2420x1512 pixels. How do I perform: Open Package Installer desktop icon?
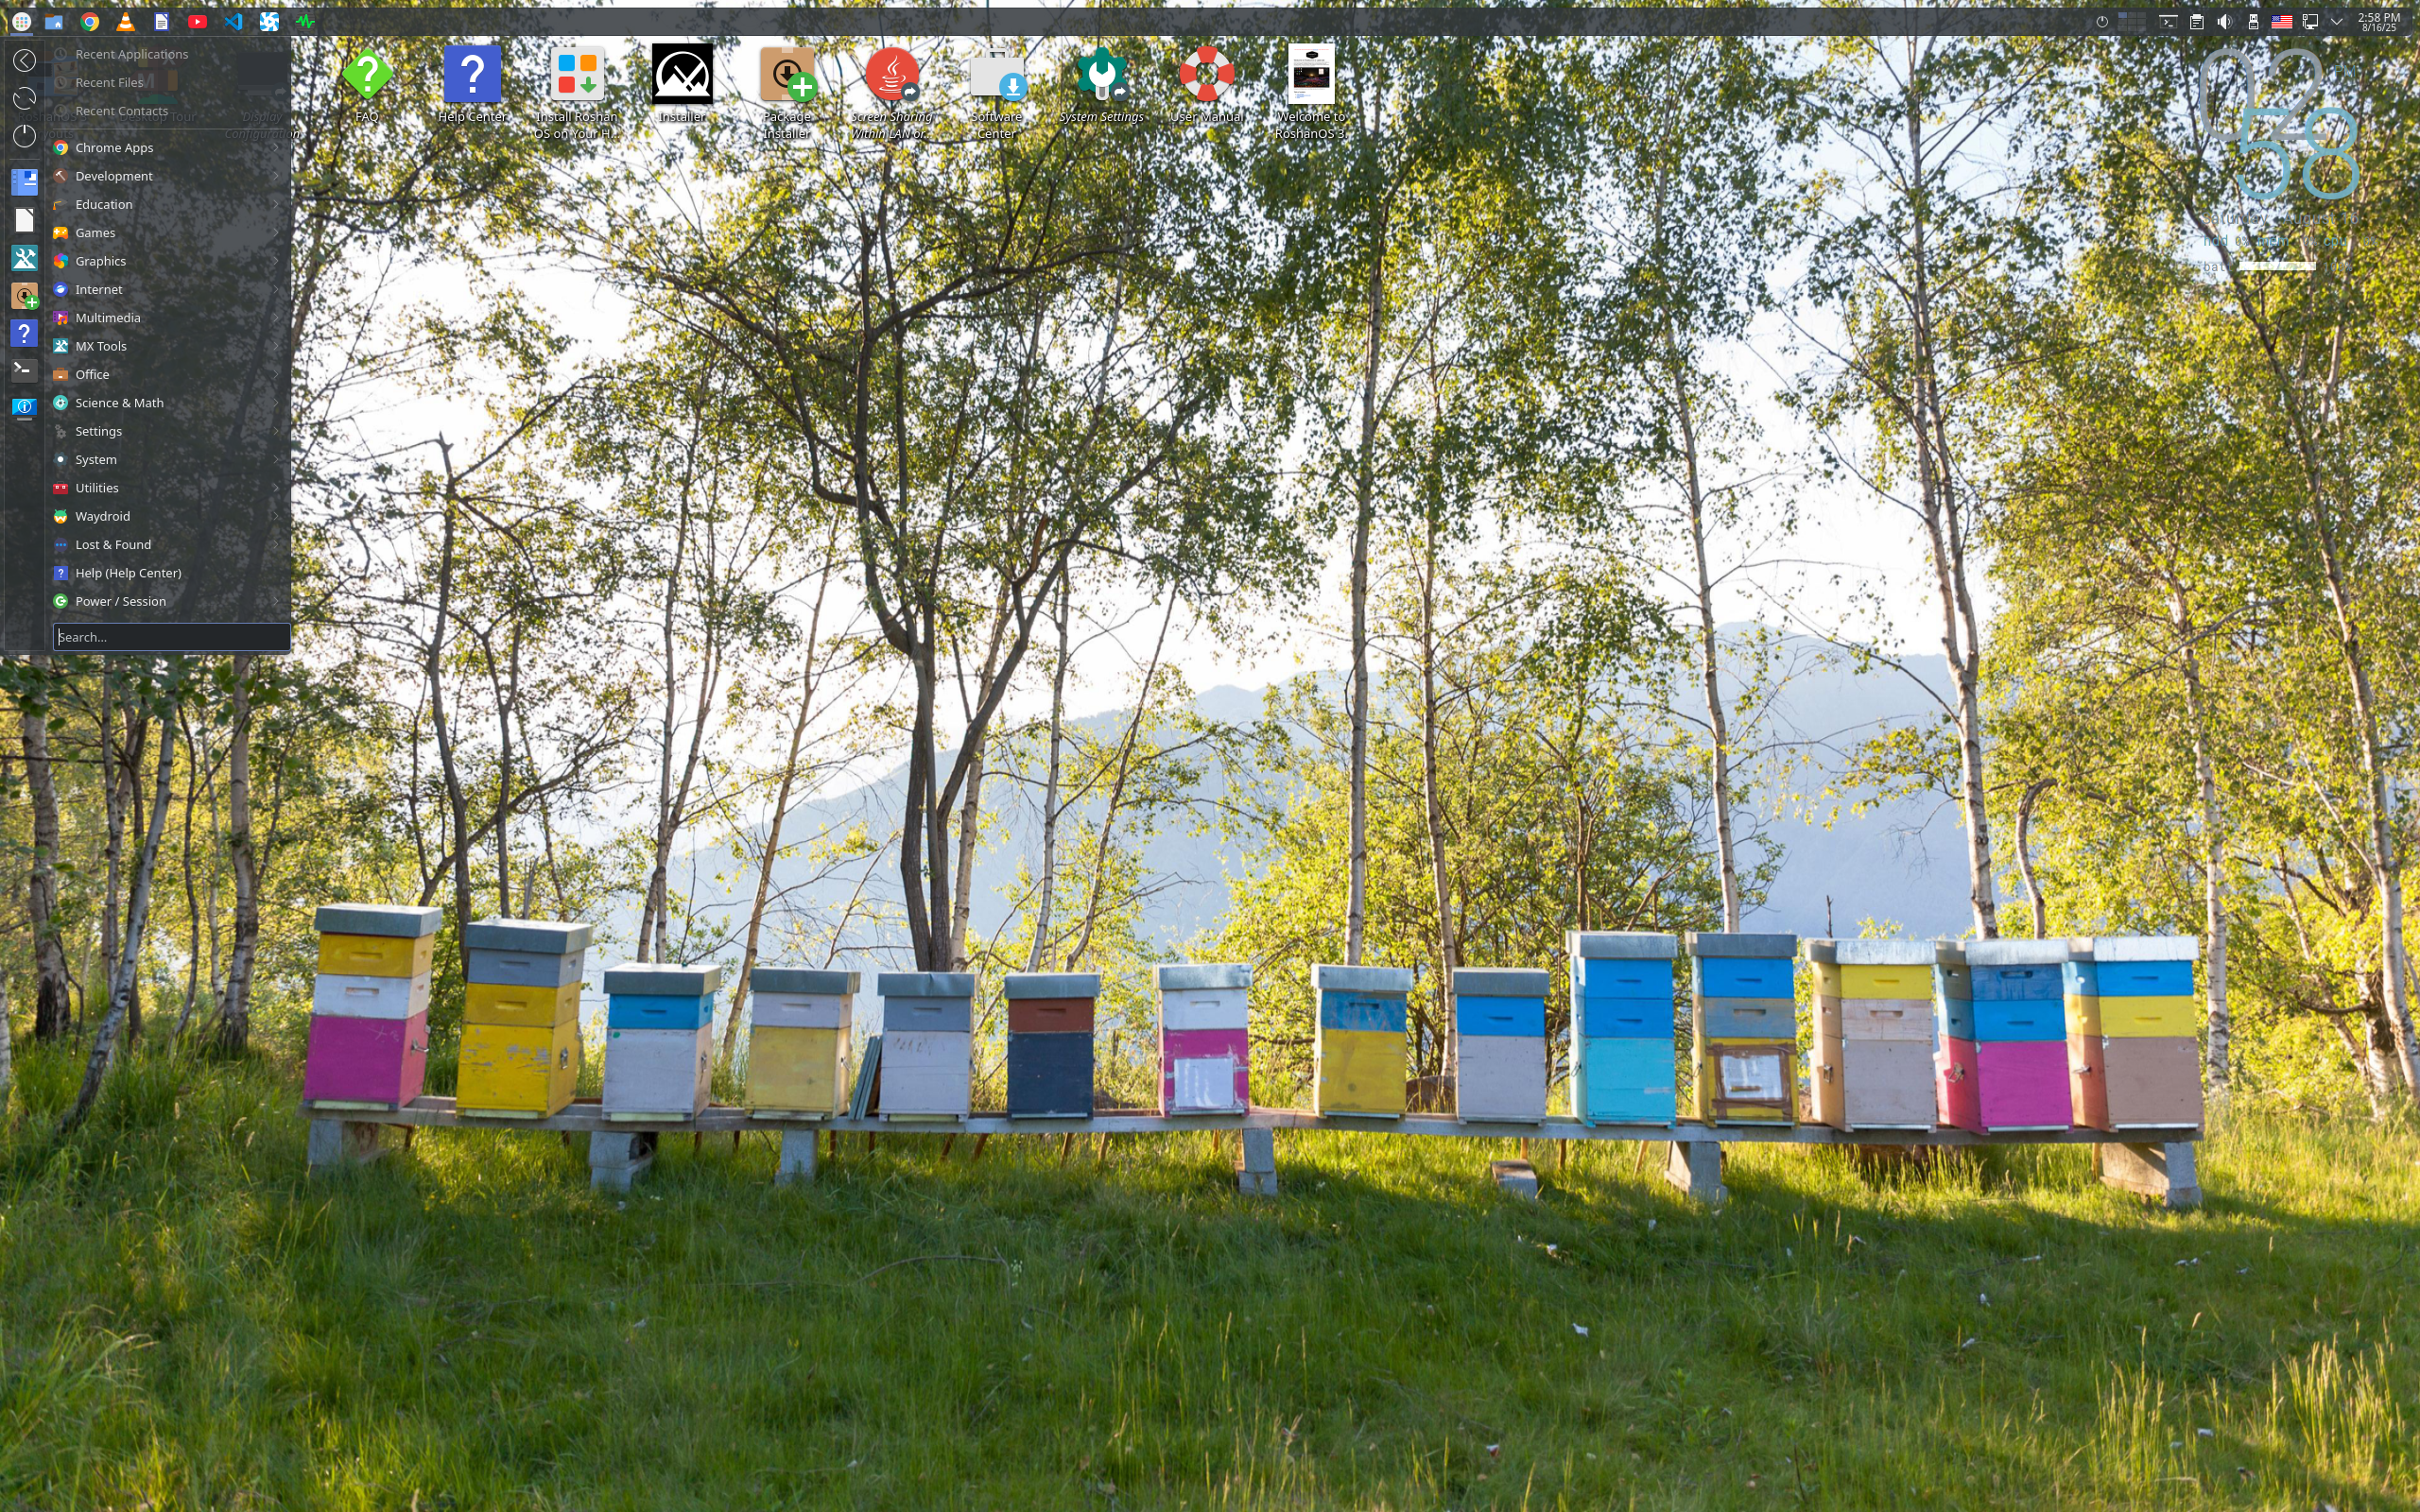787,92
